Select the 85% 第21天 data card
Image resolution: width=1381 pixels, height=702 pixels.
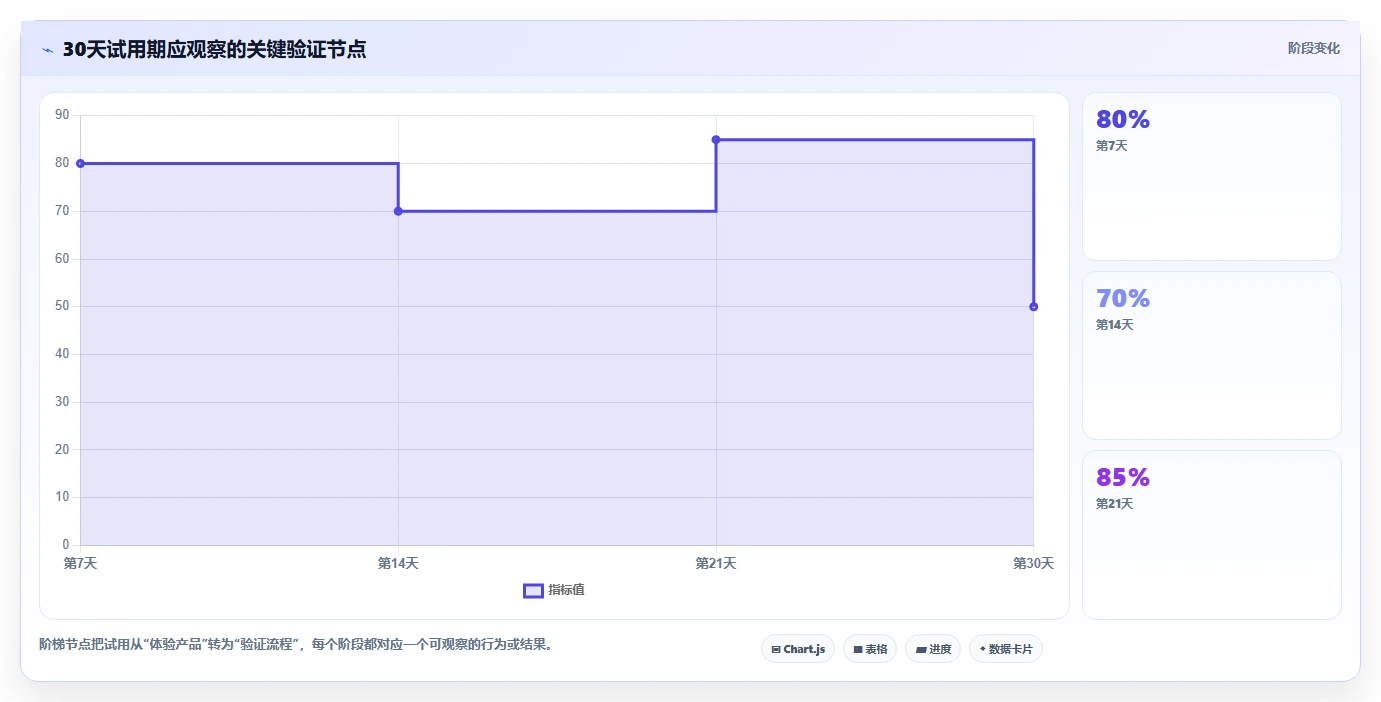1211,534
